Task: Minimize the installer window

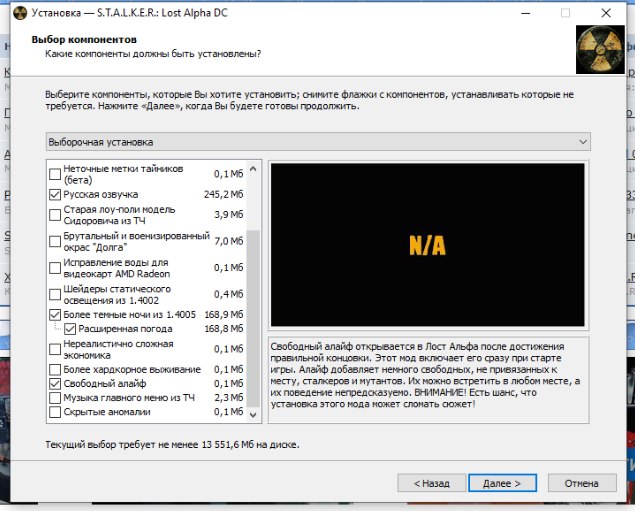Action: pos(526,13)
